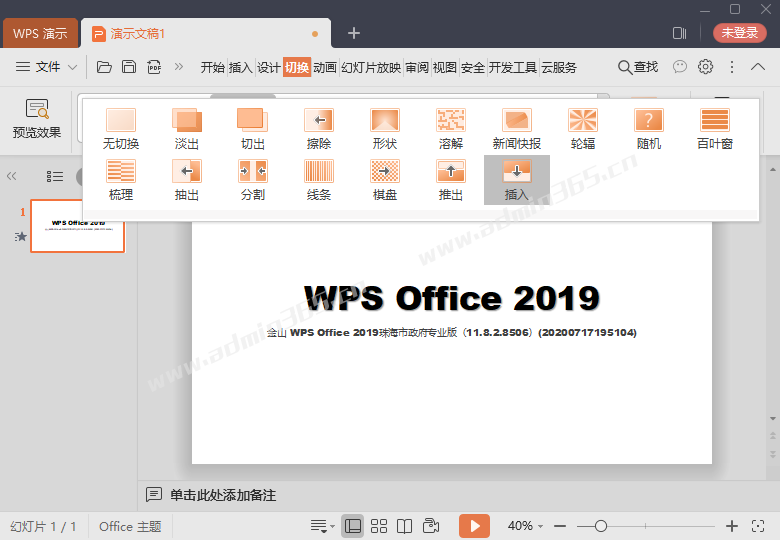Switch to reading view

click(404, 526)
